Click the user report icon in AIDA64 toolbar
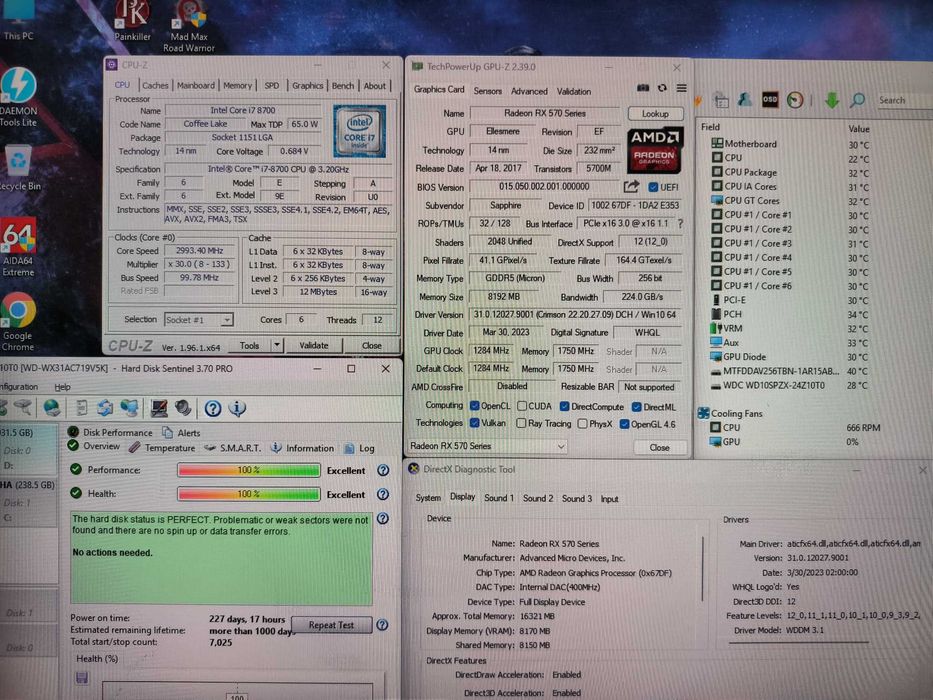This screenshot has width=933, height=700. coord(744,100)
